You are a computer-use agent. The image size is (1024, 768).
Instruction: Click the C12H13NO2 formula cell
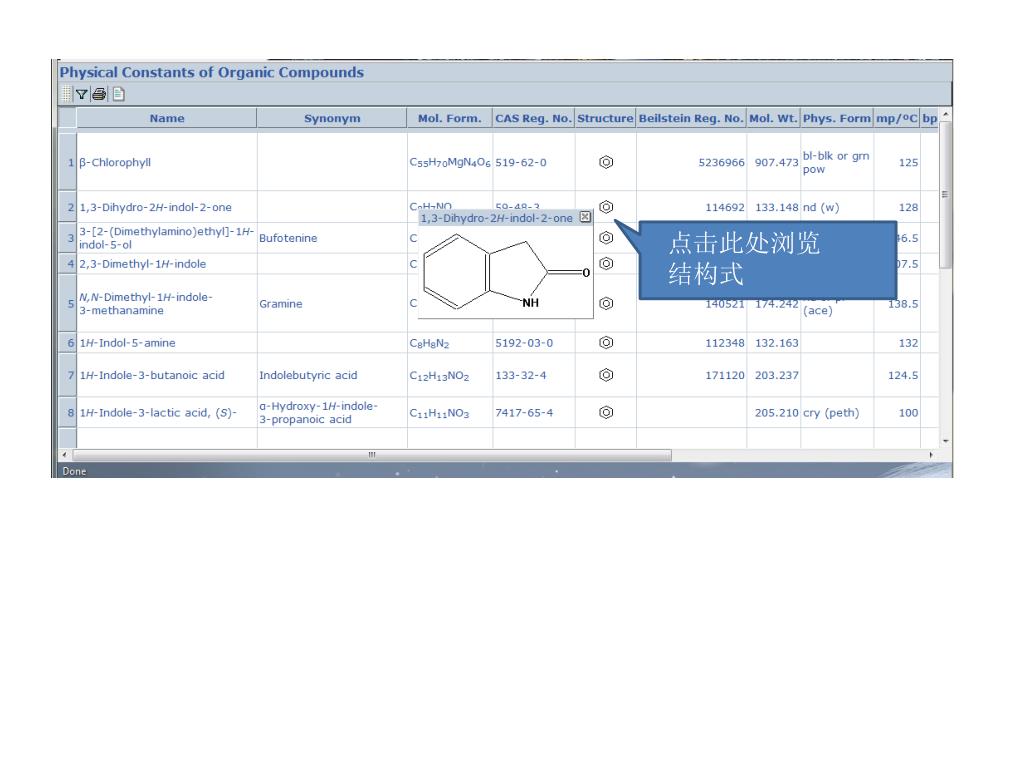point(449,375)
